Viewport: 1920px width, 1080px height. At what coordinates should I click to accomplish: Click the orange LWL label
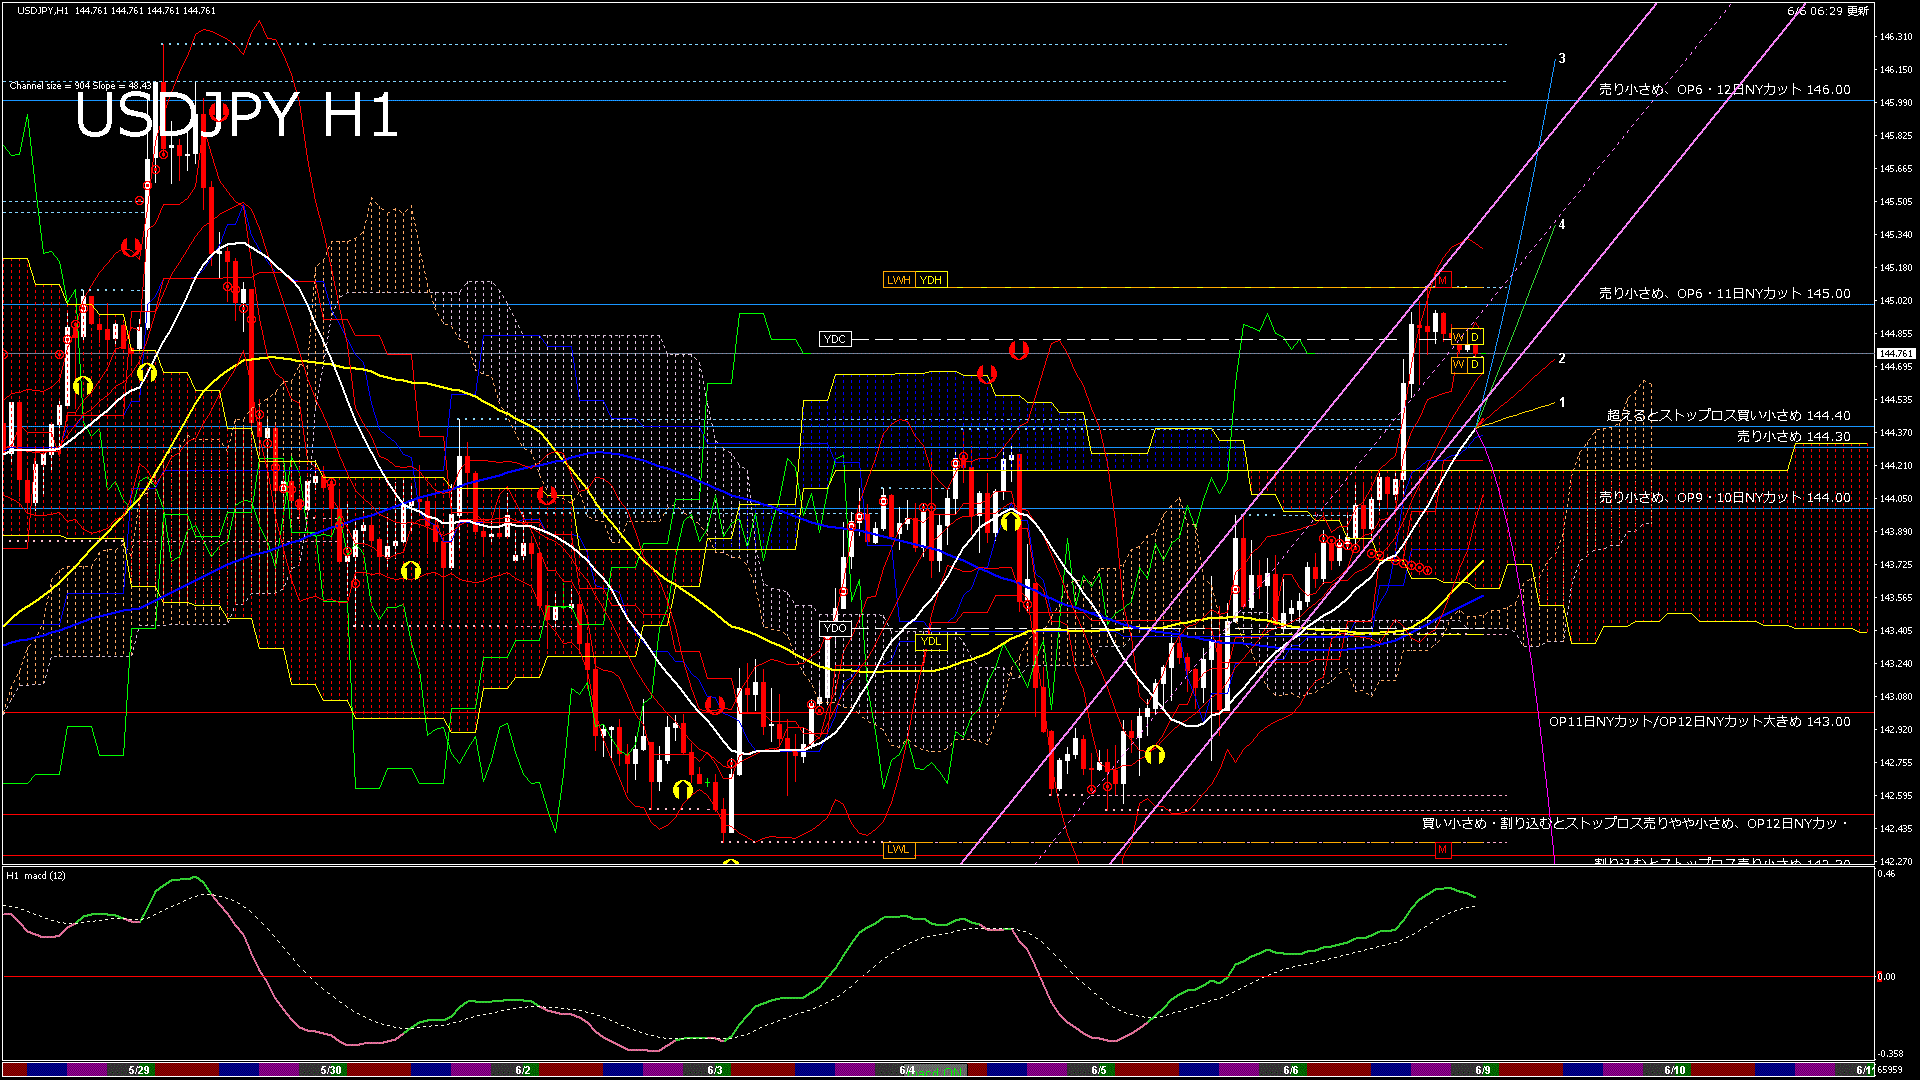click(898, 850)
